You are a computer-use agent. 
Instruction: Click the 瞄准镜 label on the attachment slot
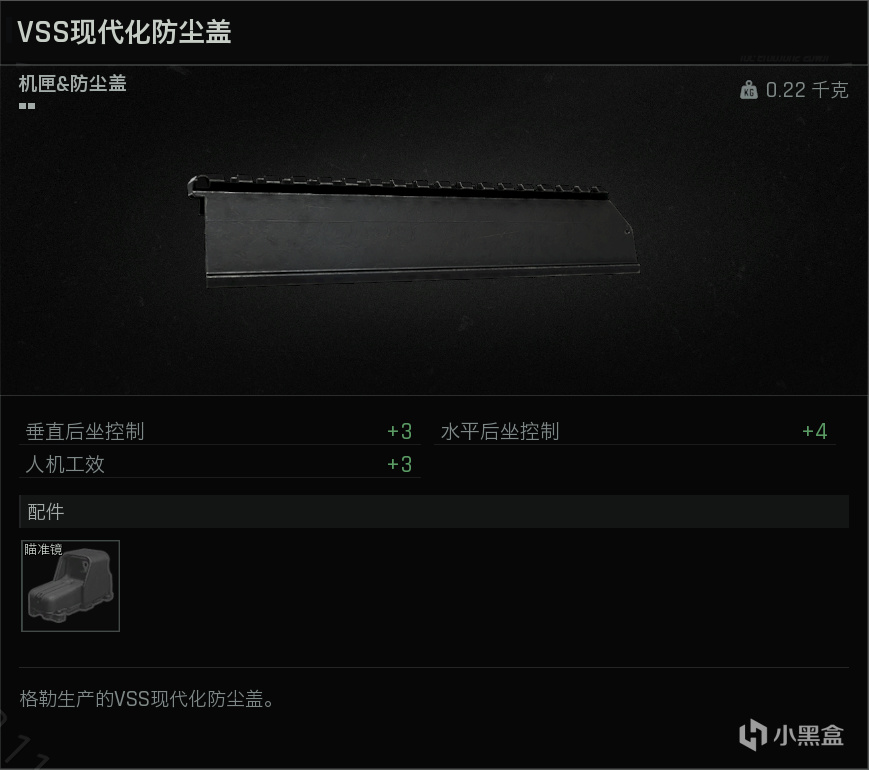pyautogui.click(x=43, y=549)
